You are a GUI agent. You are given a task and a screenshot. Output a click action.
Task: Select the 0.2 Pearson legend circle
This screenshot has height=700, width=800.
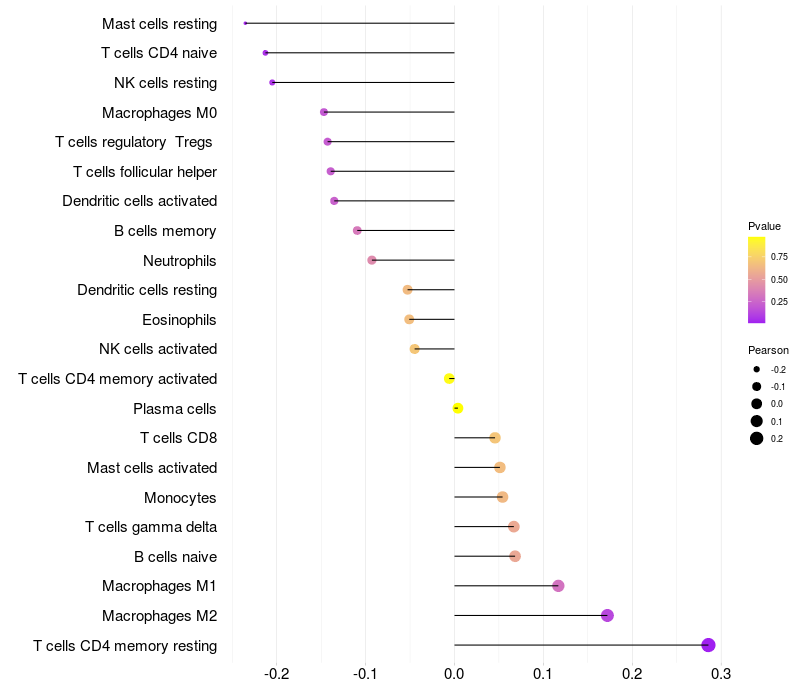click(757, 438)
